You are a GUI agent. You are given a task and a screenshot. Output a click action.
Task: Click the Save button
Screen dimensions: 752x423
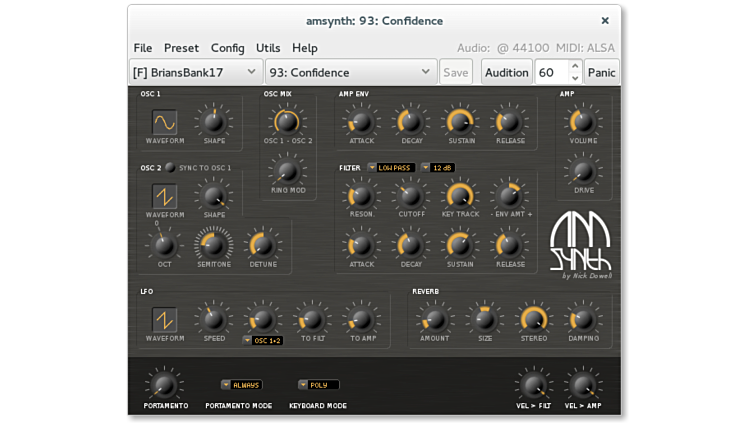(456, 72)
